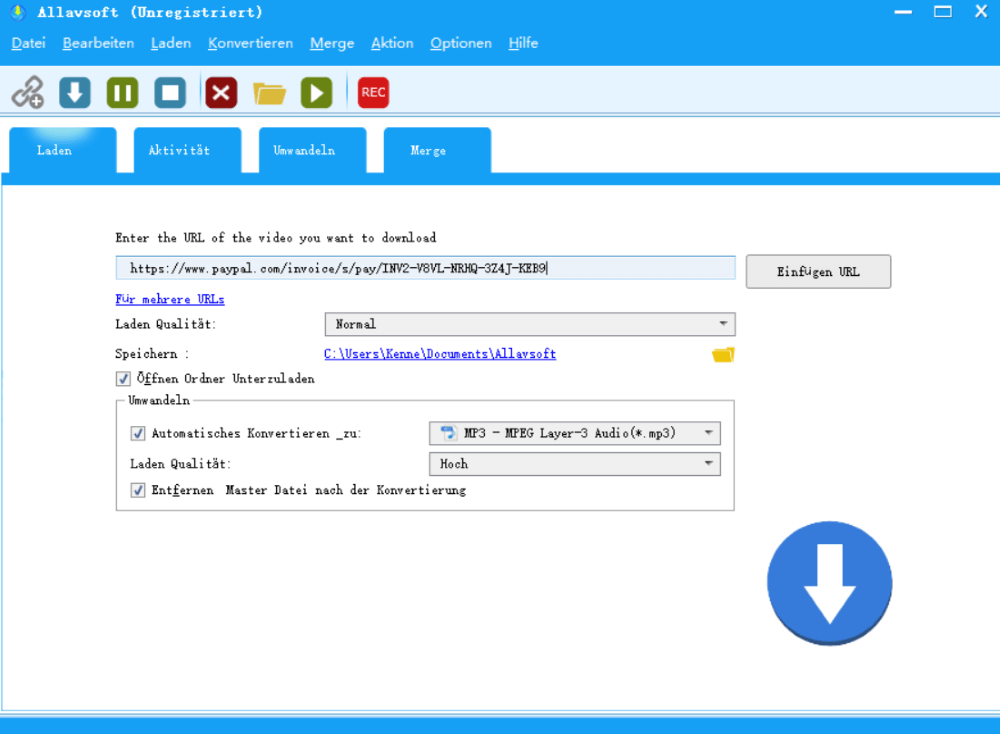Open the Hoch quality dropdown
Image resolution: width=1000 pixels, height=734 pixels.
575,464
